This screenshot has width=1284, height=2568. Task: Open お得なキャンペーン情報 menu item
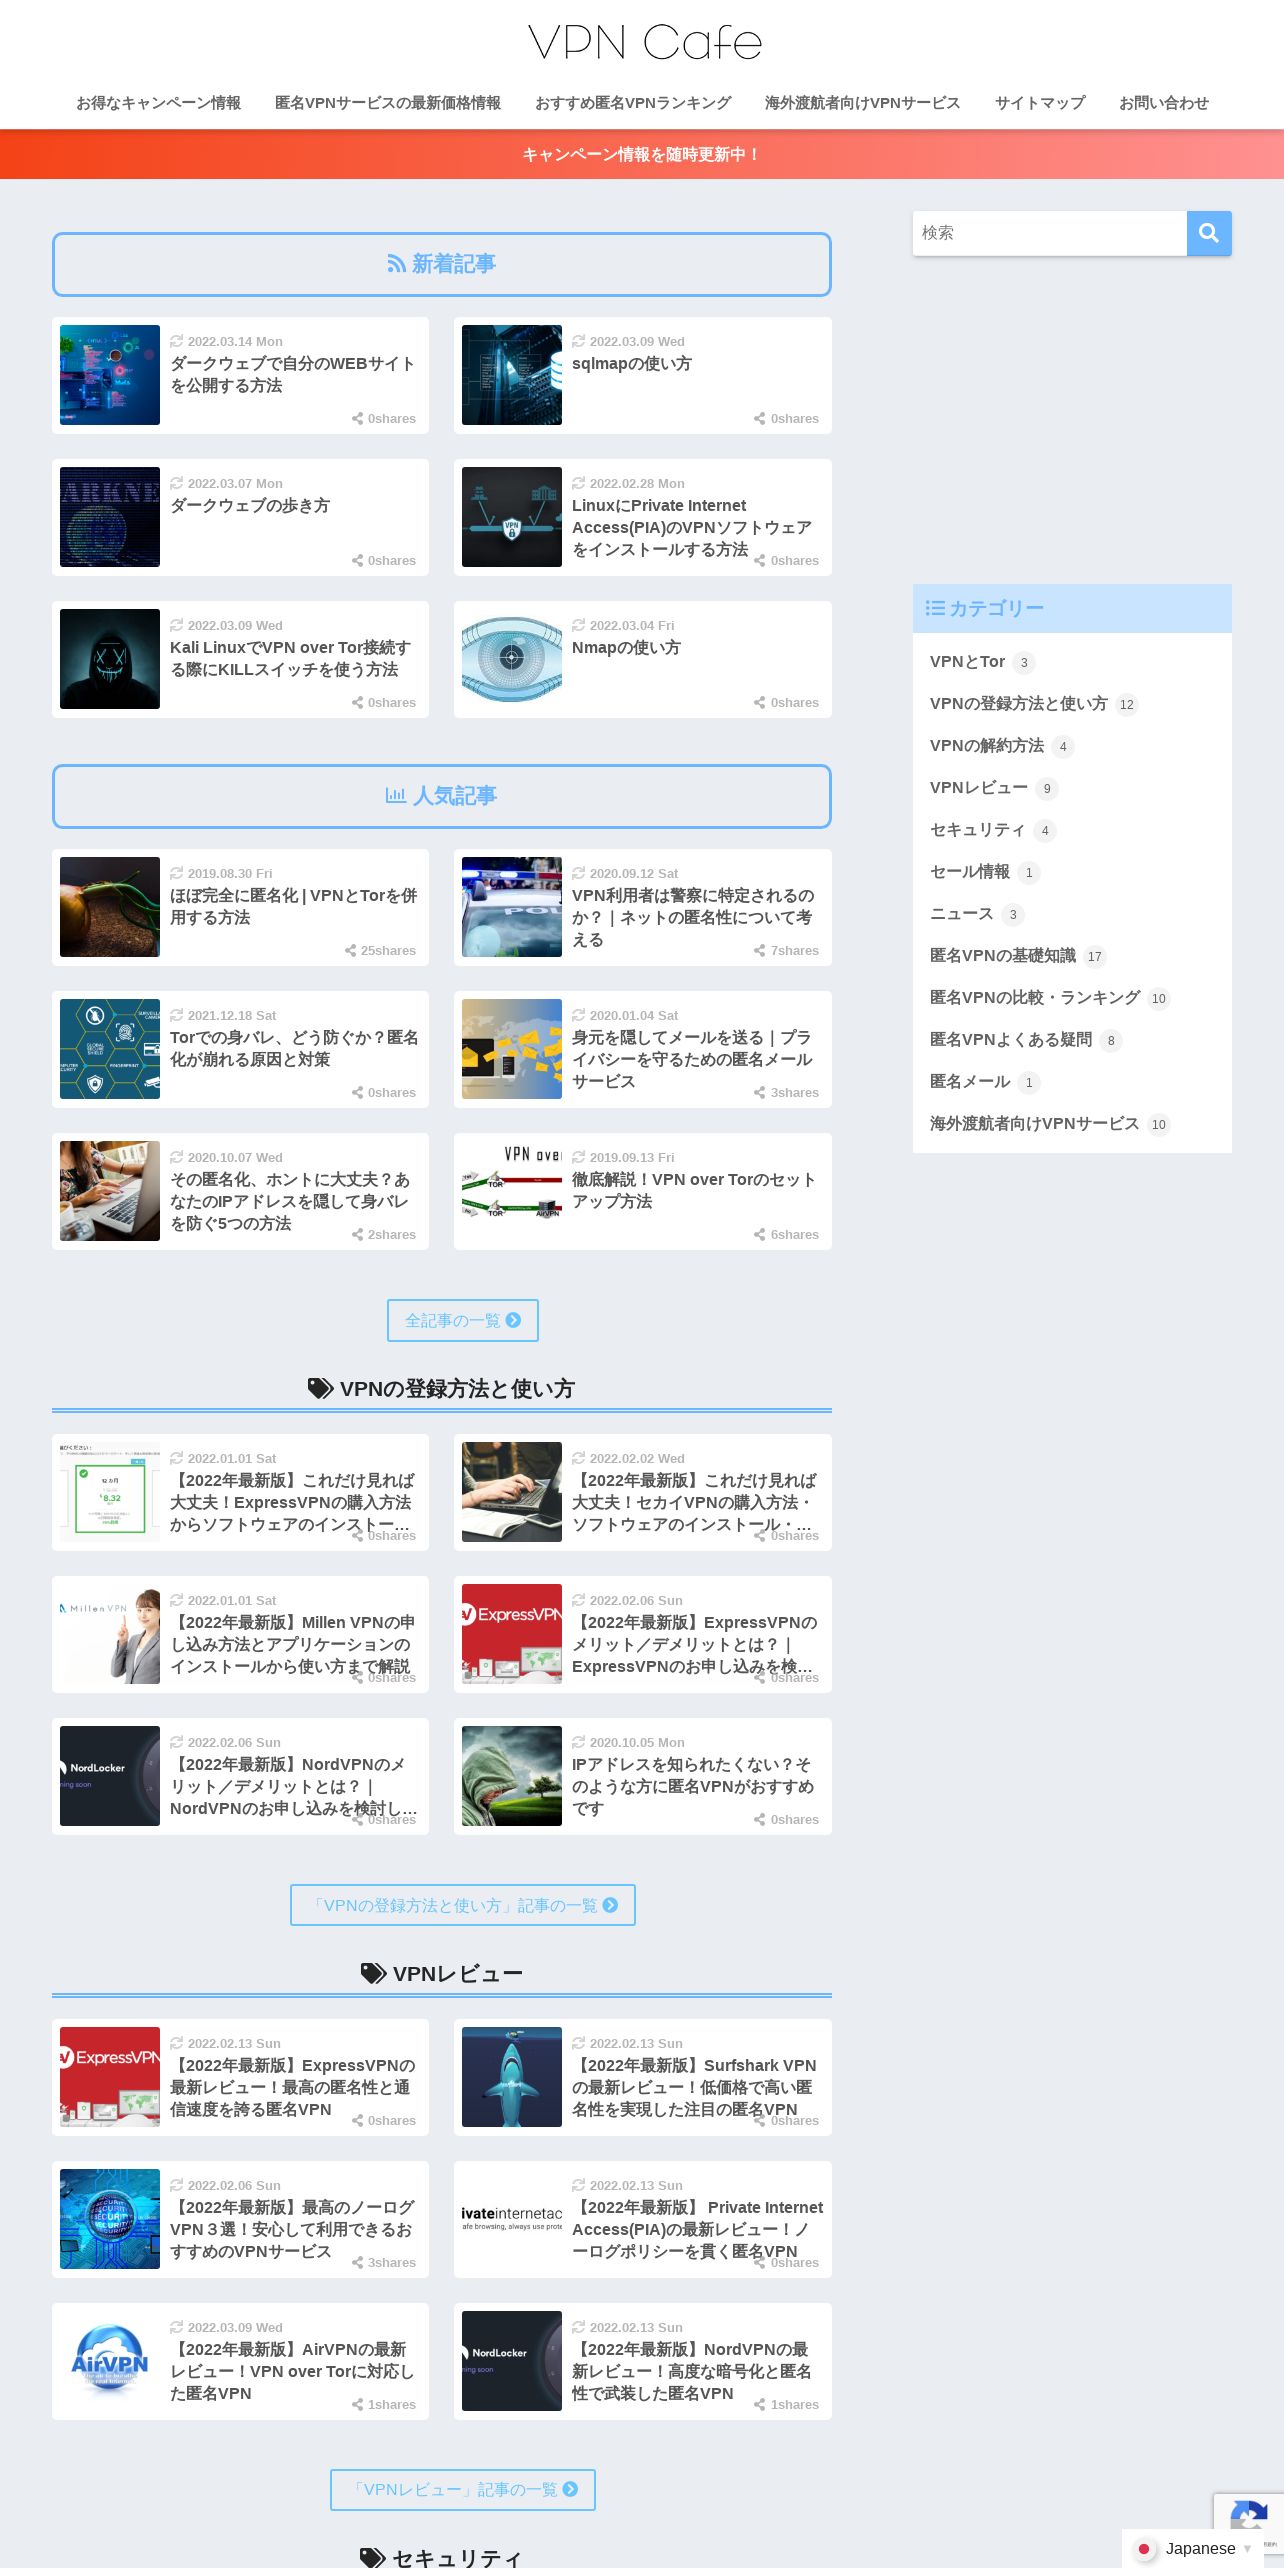158,103
